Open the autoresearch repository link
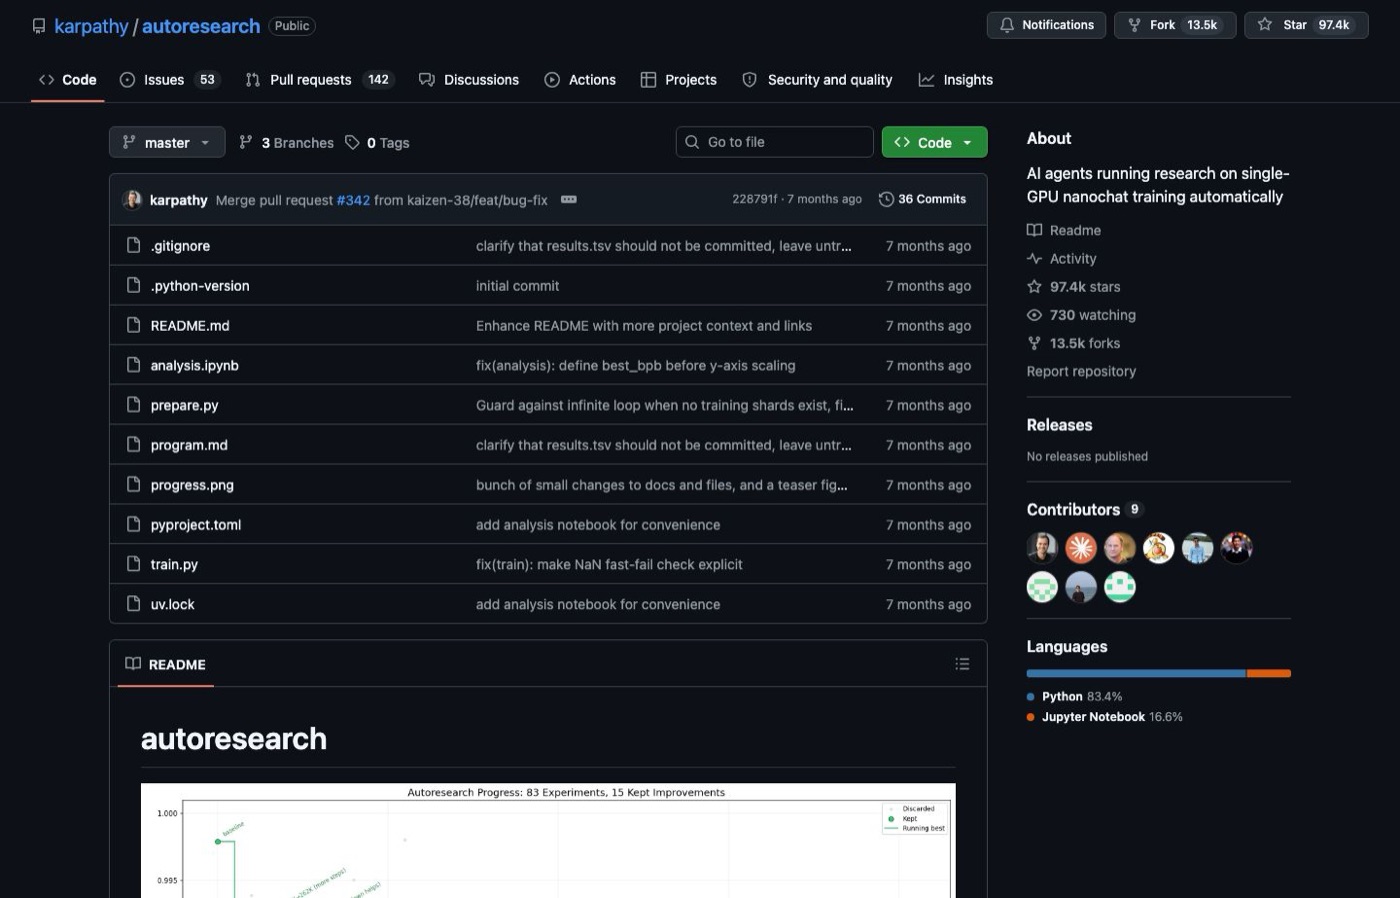The width and height of the screenshot is (1400, 898). (201, 26)
